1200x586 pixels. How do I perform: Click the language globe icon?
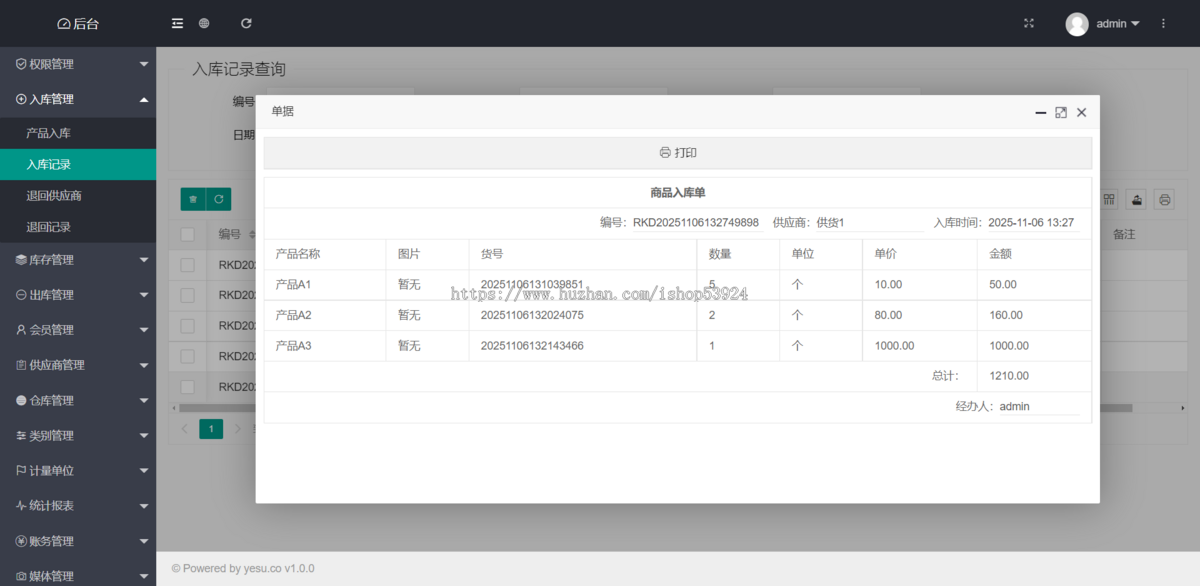pyautogui.click(x=204, y=23)
